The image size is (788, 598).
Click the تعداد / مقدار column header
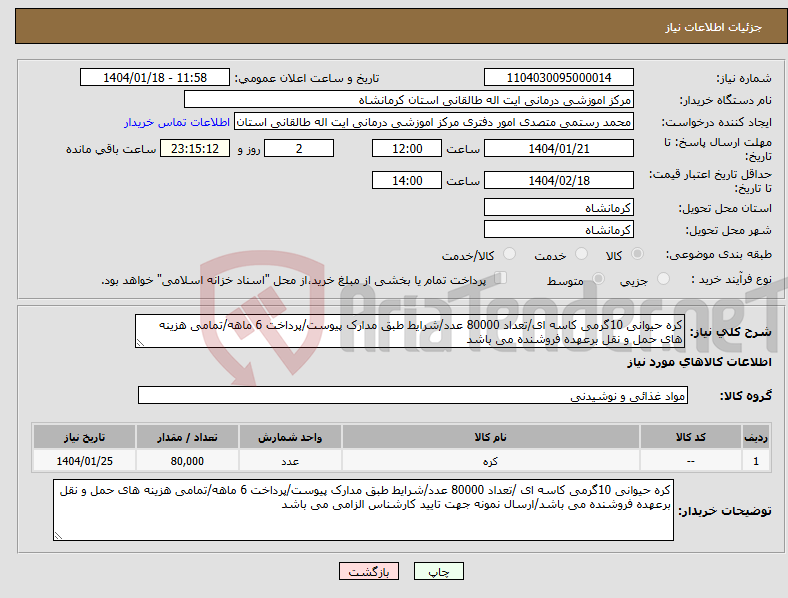pyautogui.click(x=187, y=437)
